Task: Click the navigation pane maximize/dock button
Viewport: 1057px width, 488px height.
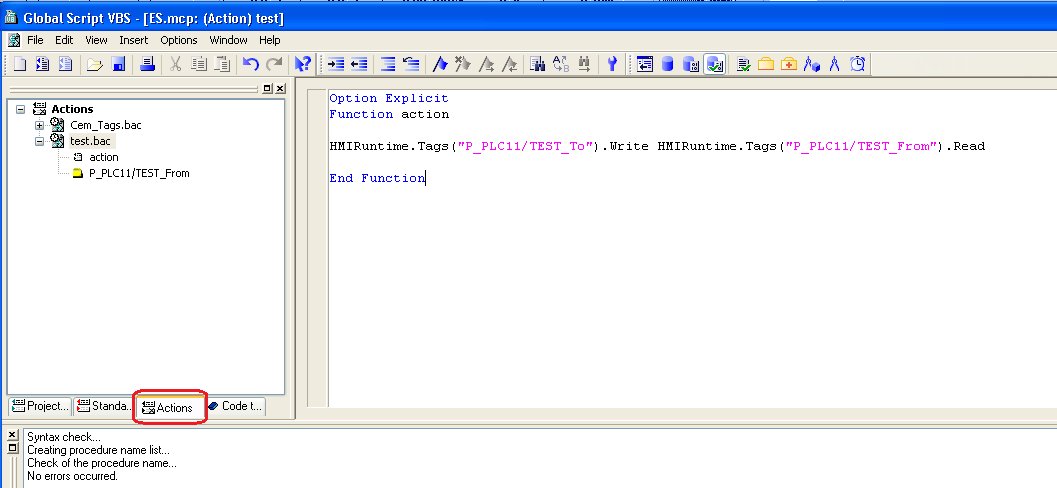Action: click(x=268, y=88)
